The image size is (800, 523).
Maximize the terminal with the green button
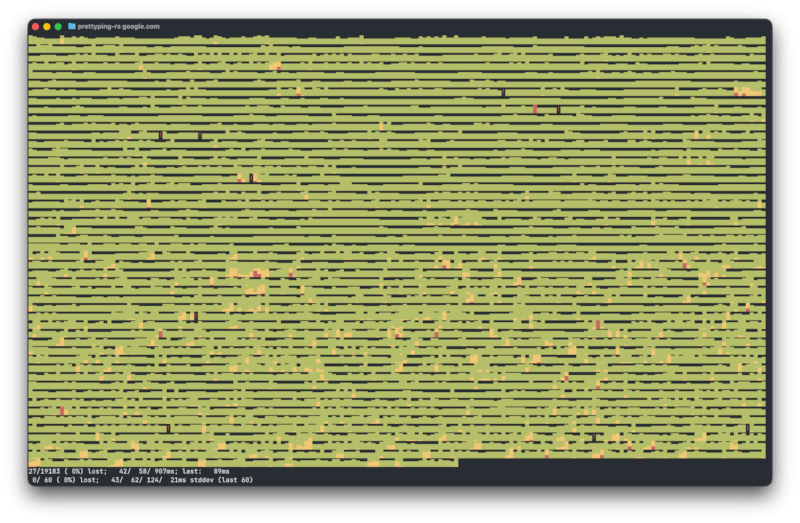pos(58,27)
